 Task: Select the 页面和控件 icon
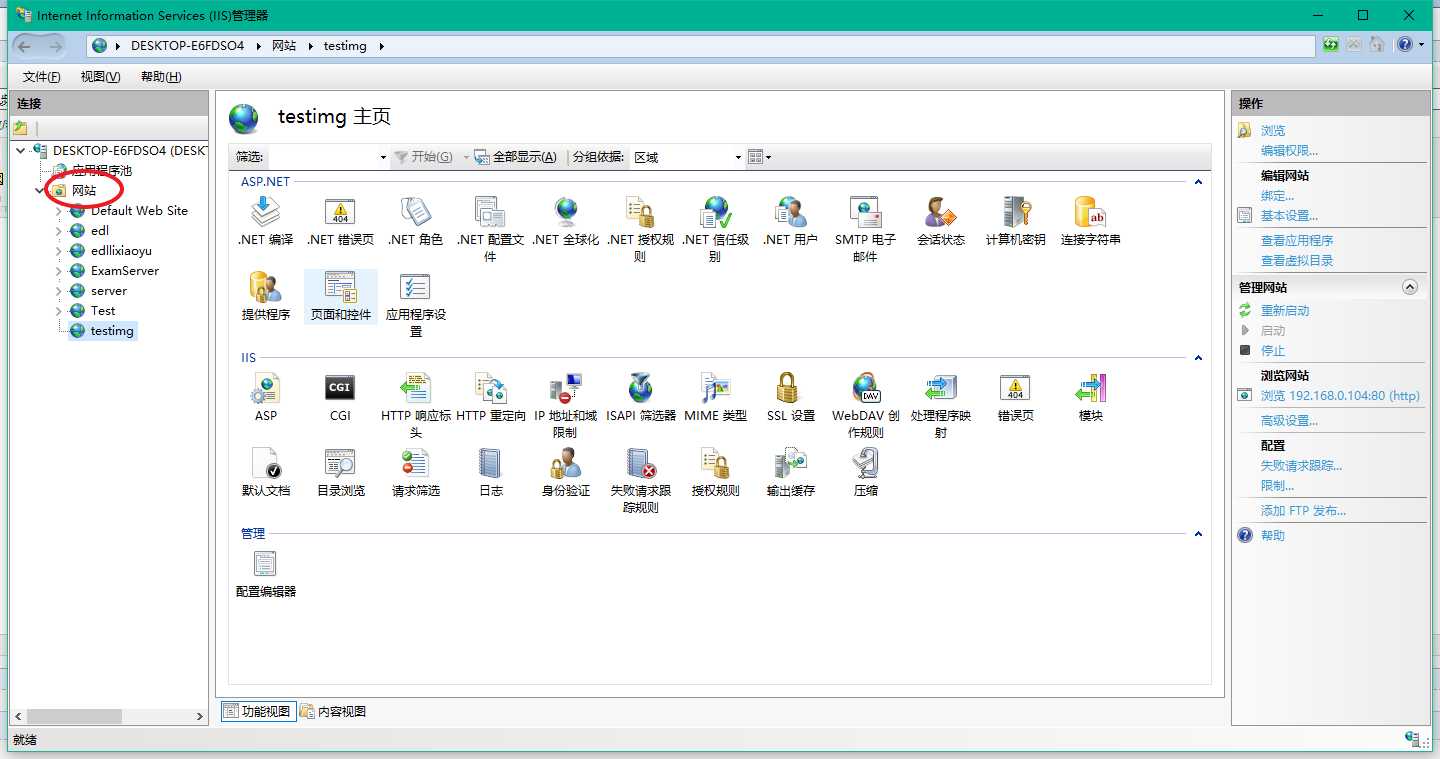point(340,296)
